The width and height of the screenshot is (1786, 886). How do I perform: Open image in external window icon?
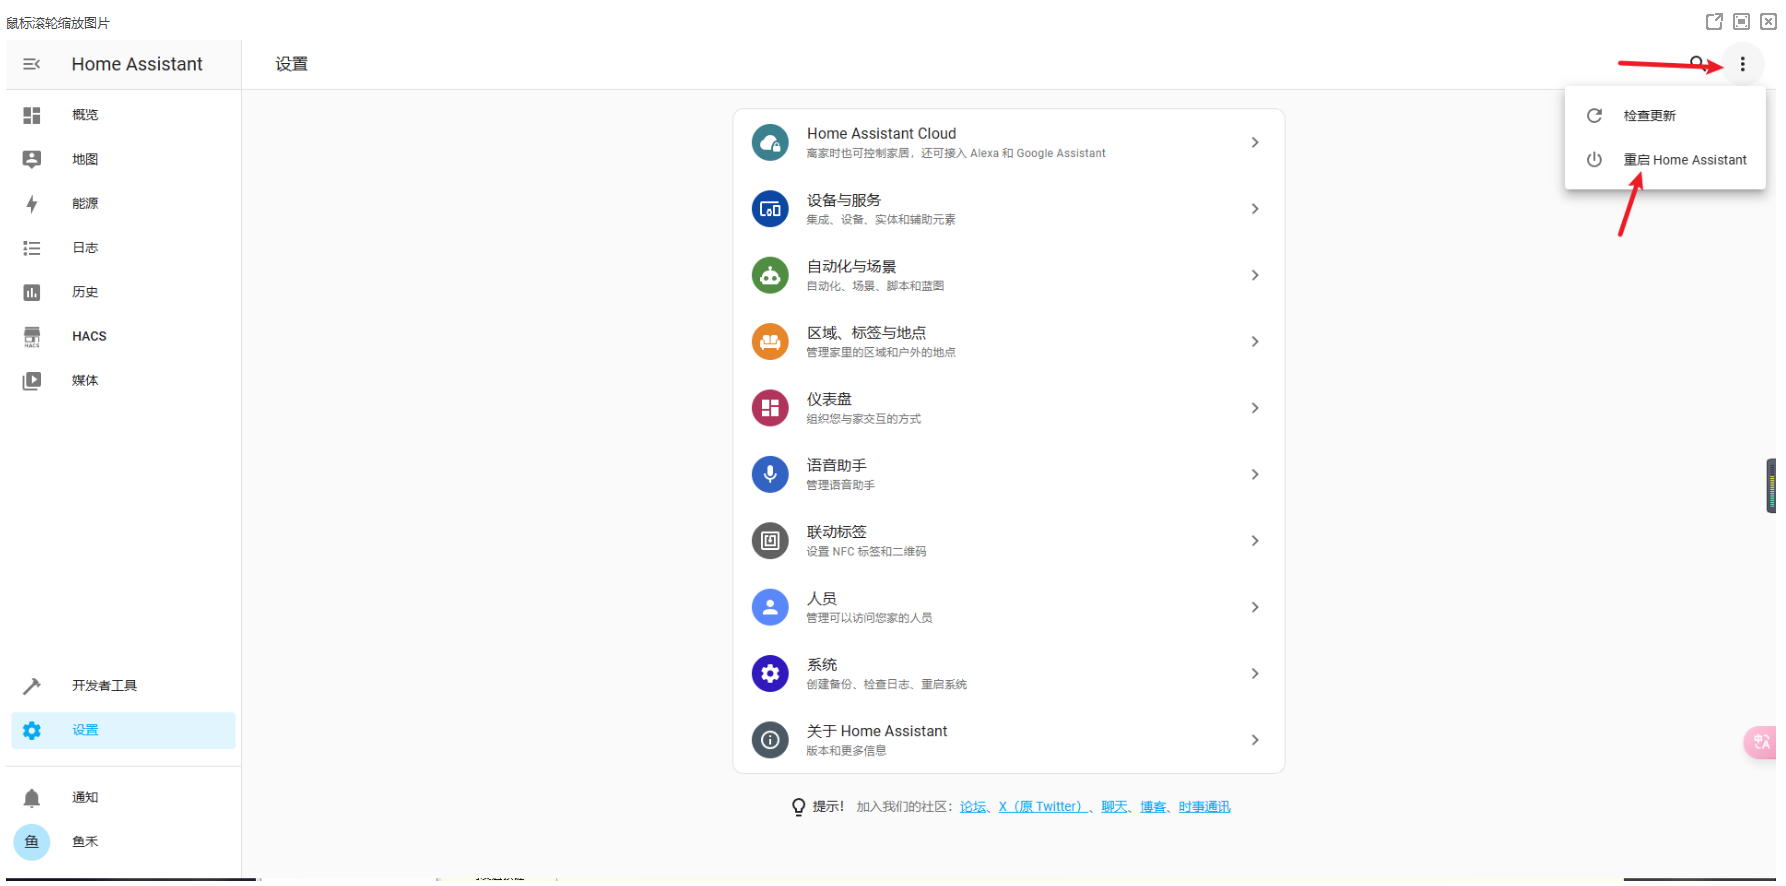(x=1714, y=22)
